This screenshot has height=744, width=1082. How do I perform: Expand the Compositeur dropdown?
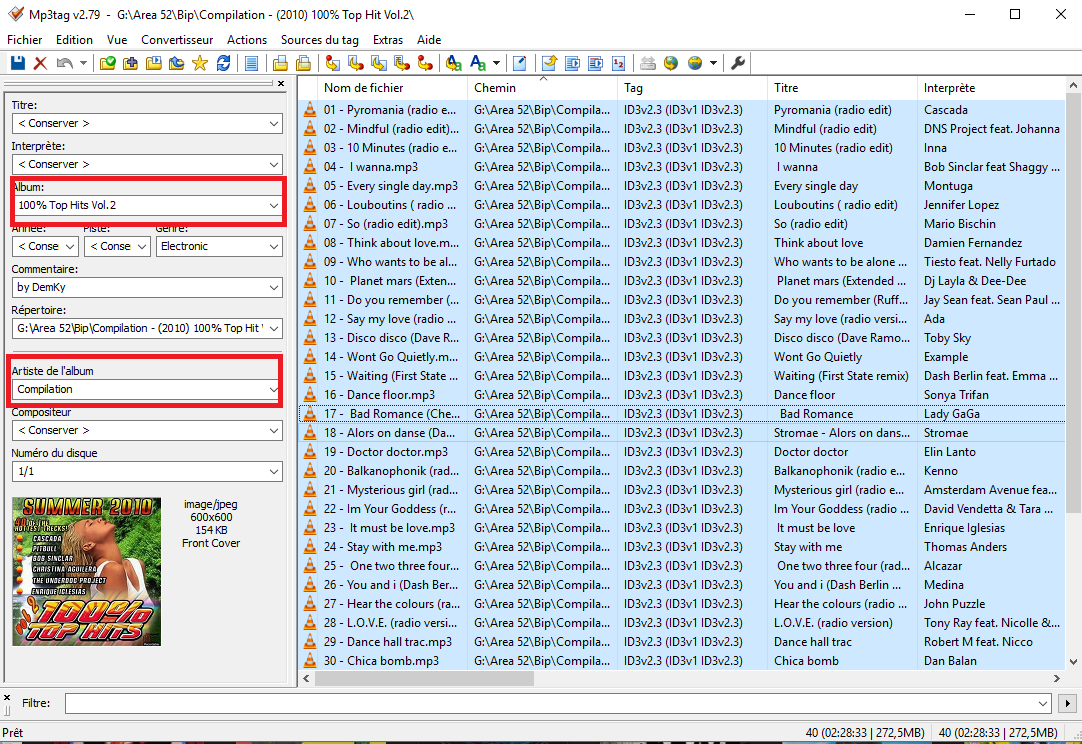[x=274, y=430]
